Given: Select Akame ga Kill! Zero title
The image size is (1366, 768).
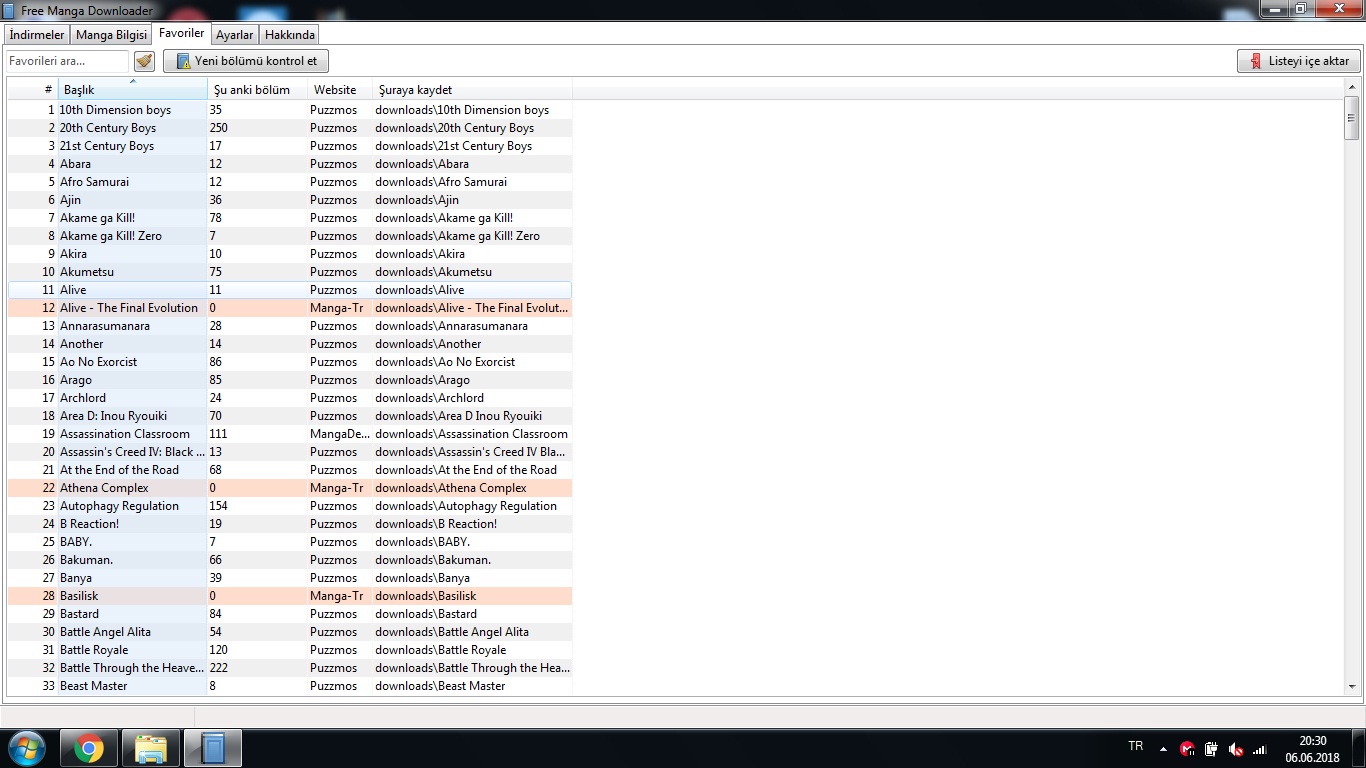Looking at the screenshot, I should pos(111,236).
